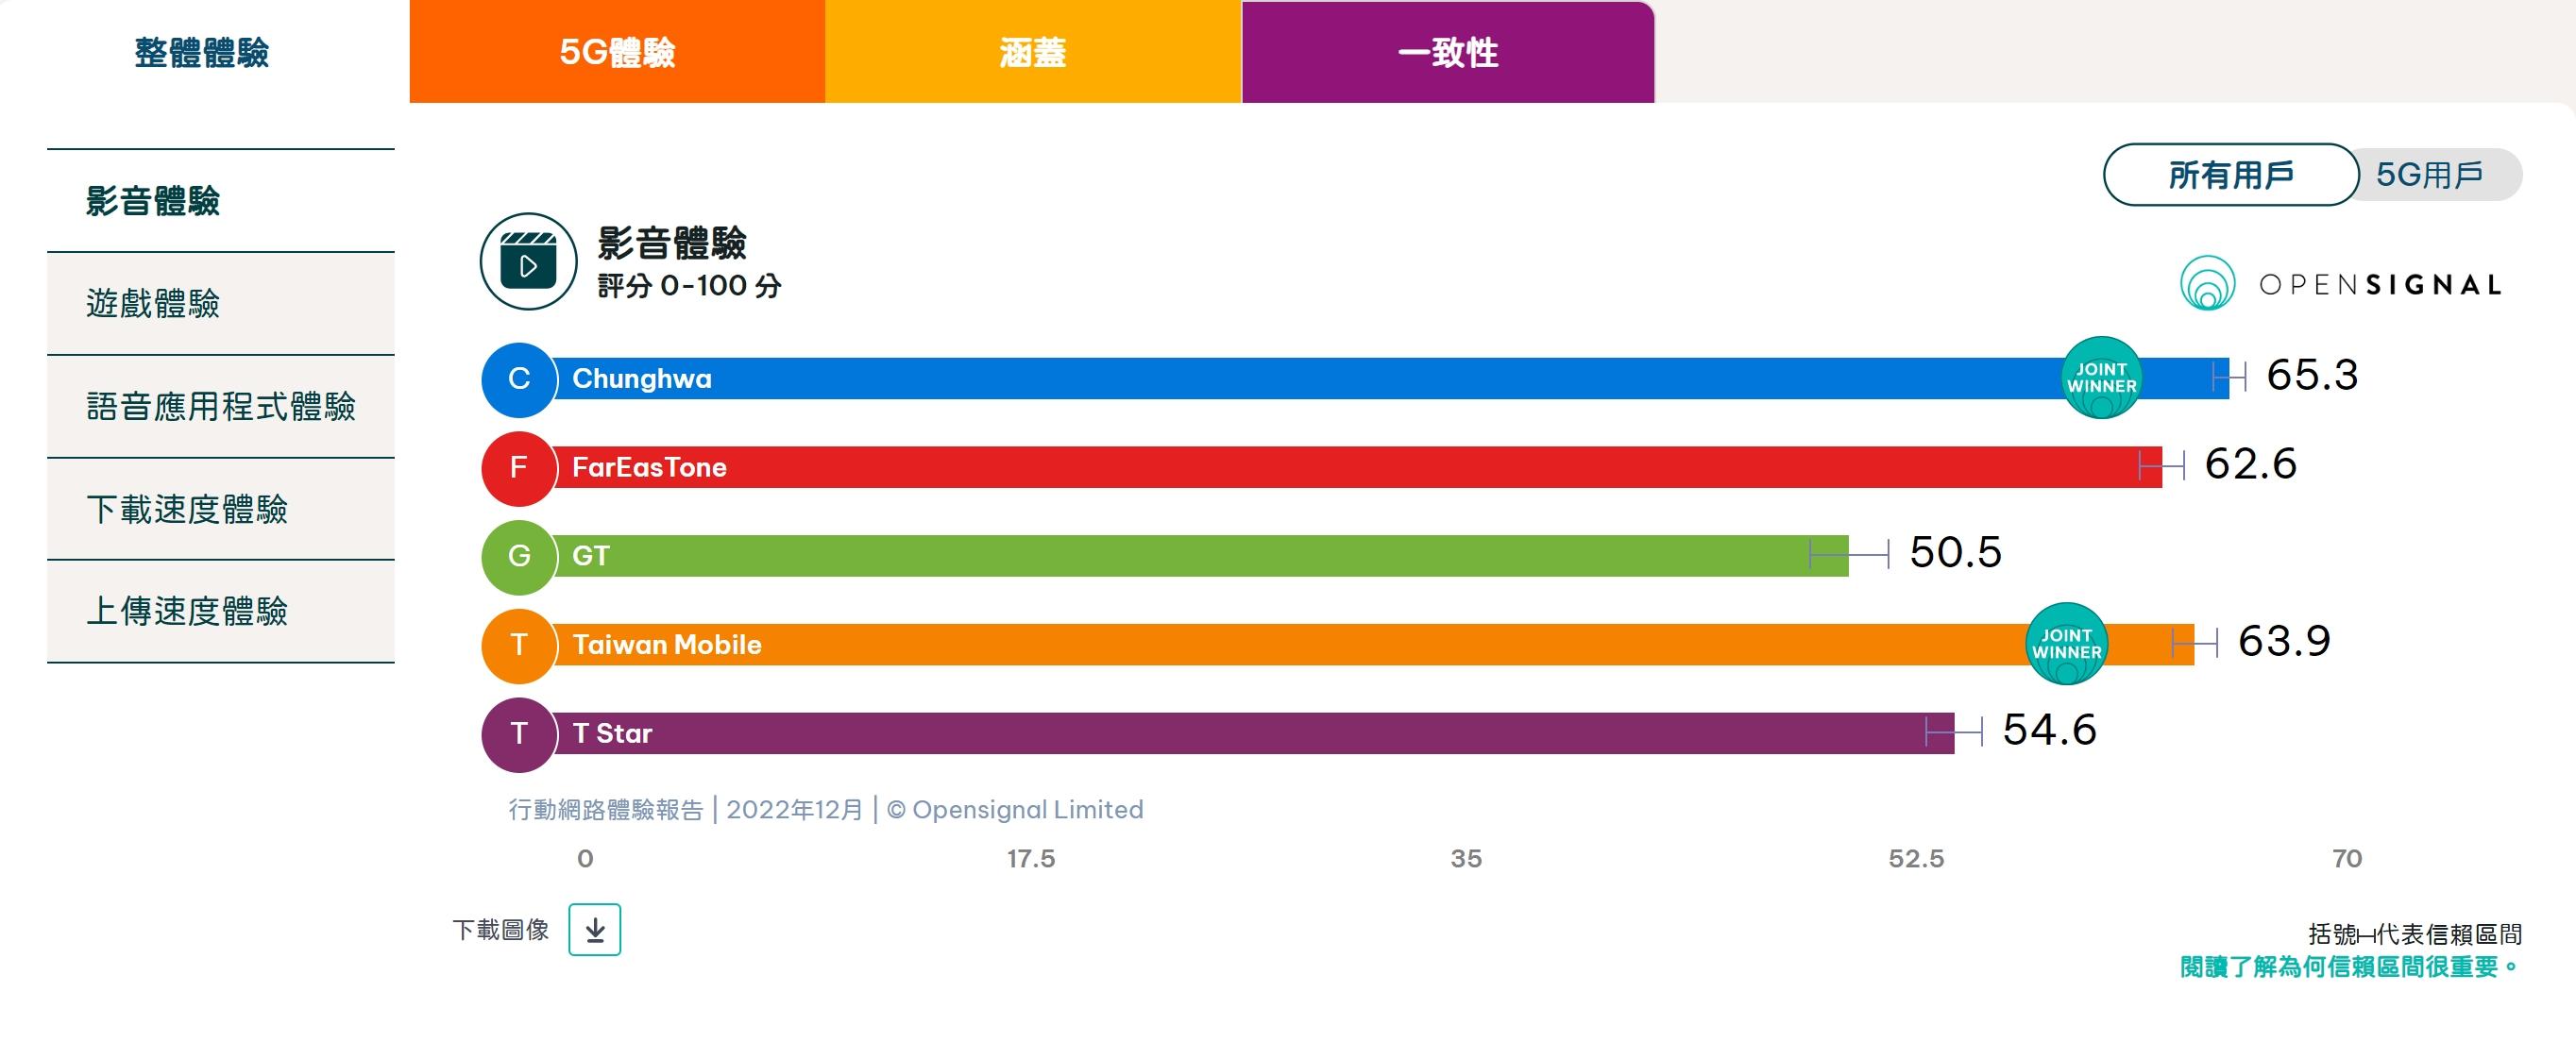Open 下載速度體驗 sidebar item

221,509
